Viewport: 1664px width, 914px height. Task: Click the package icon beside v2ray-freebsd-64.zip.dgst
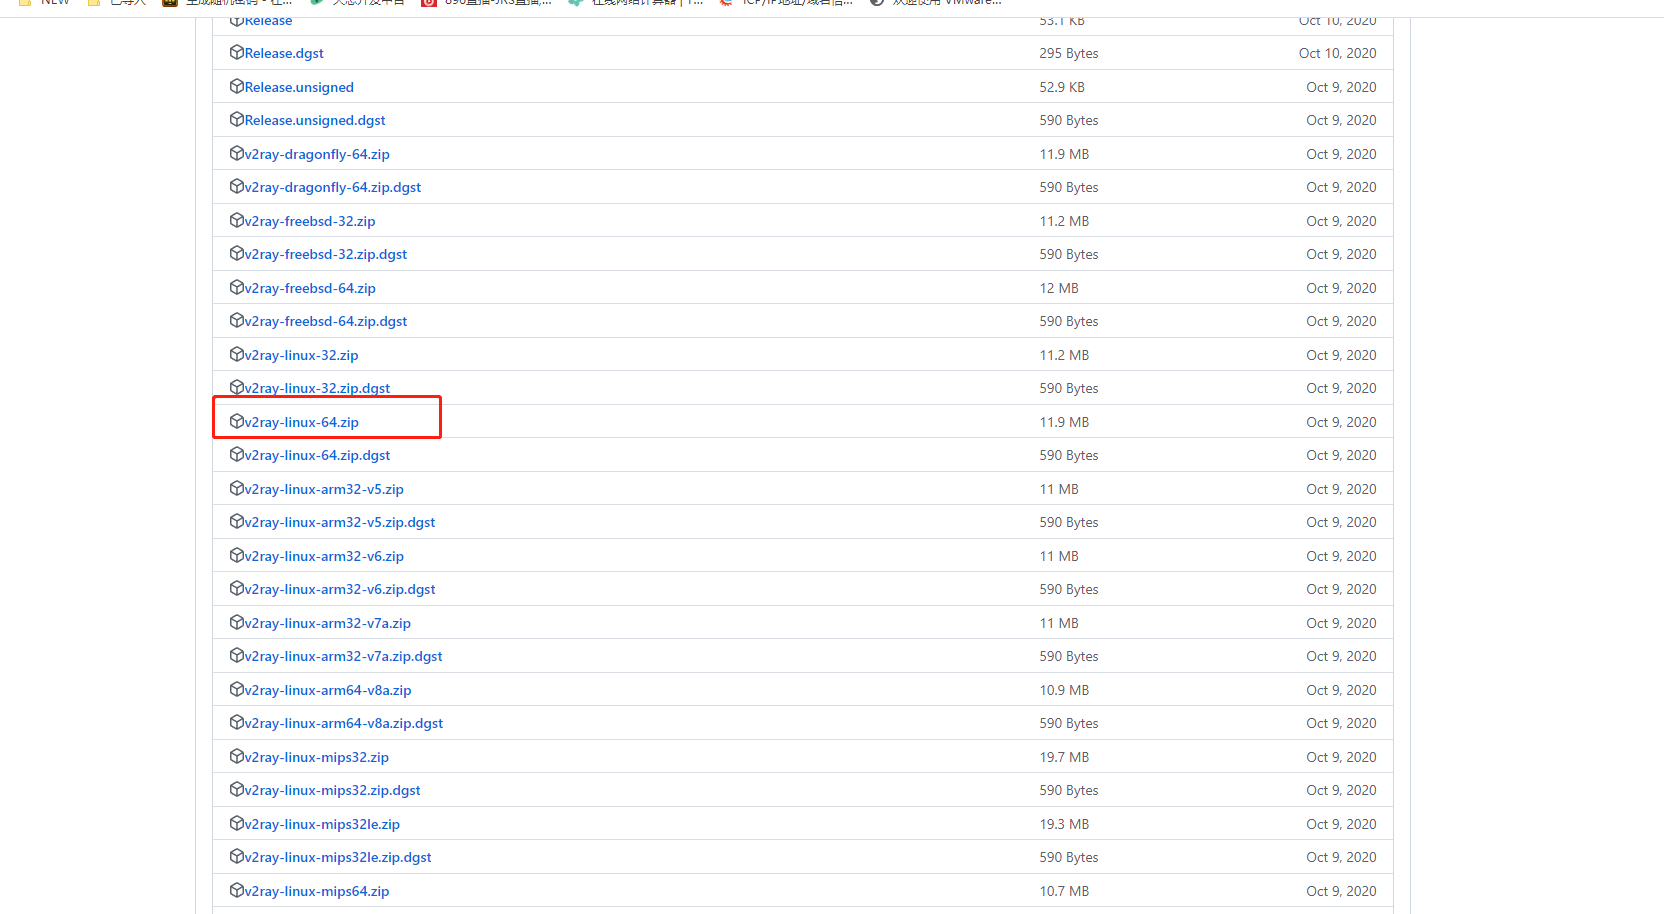[237, 320]
